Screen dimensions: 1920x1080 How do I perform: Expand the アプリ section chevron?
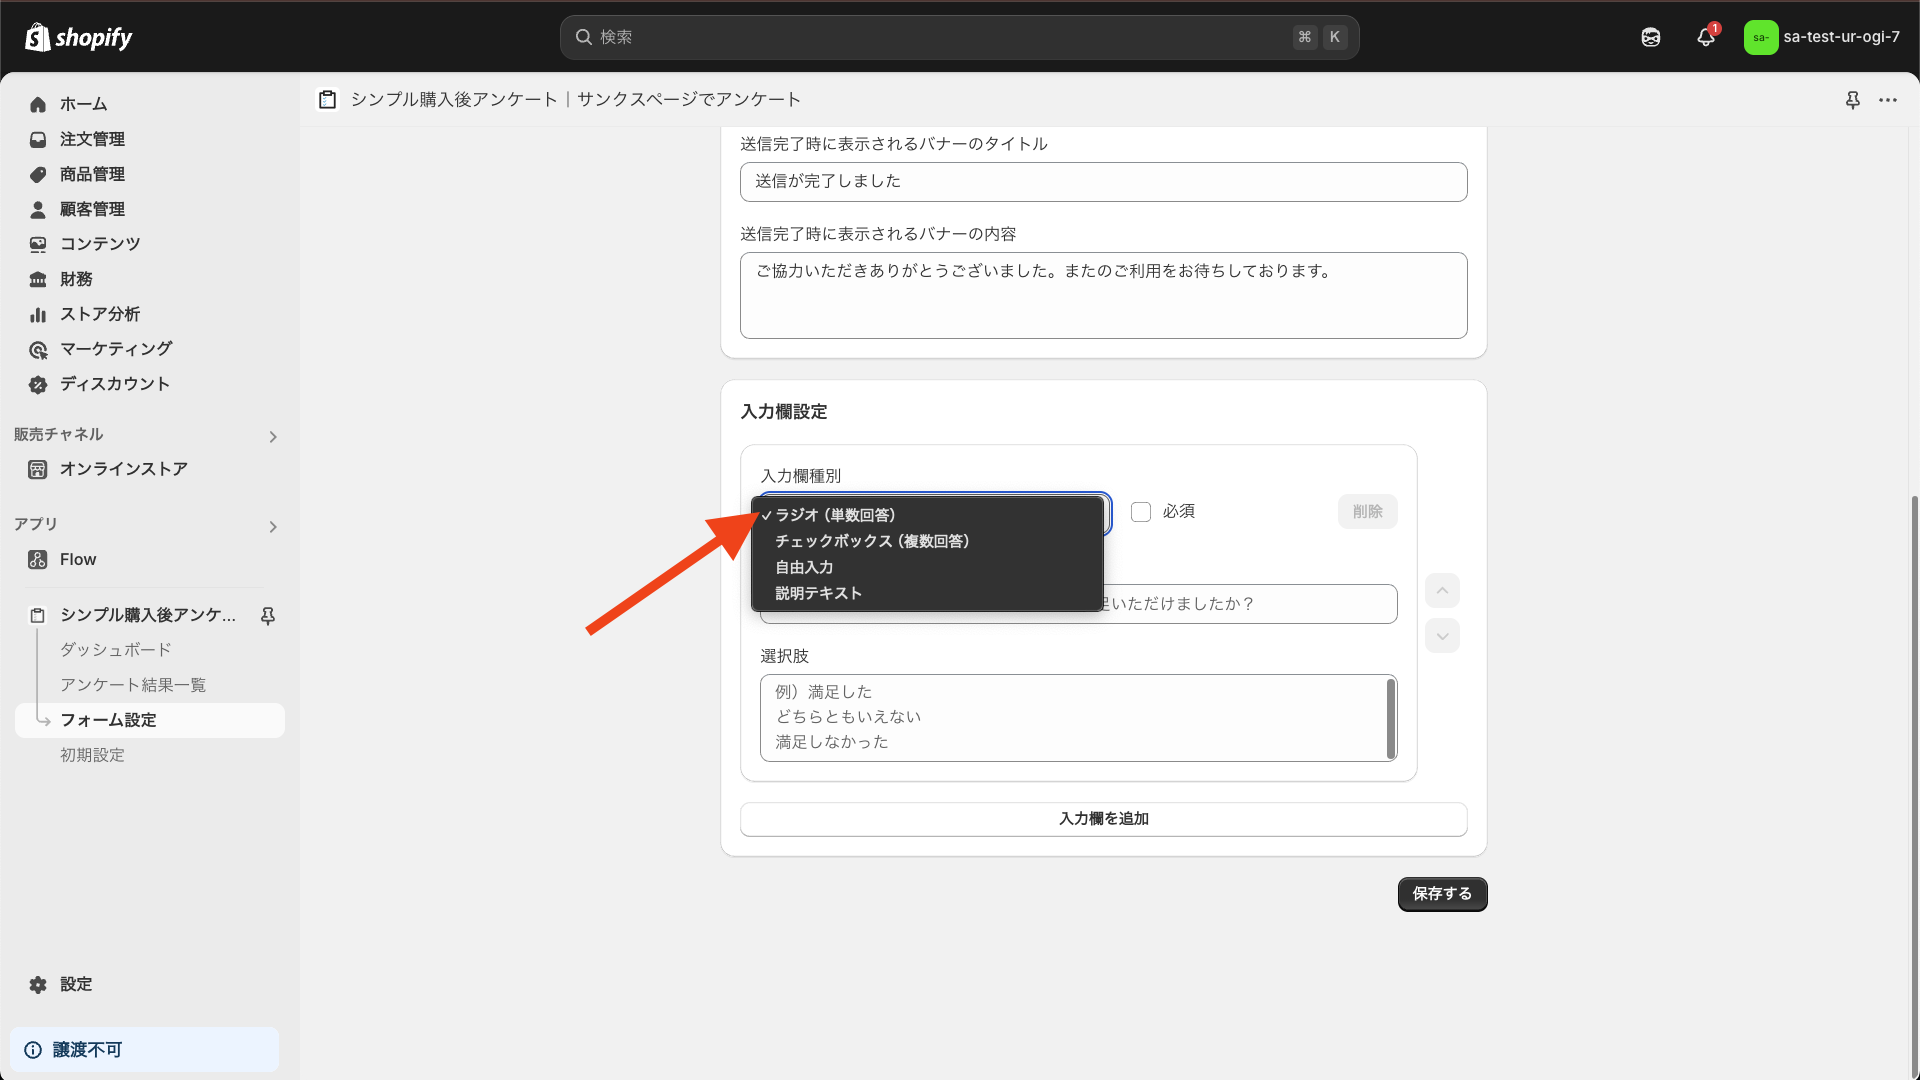[x=273, y=527]
